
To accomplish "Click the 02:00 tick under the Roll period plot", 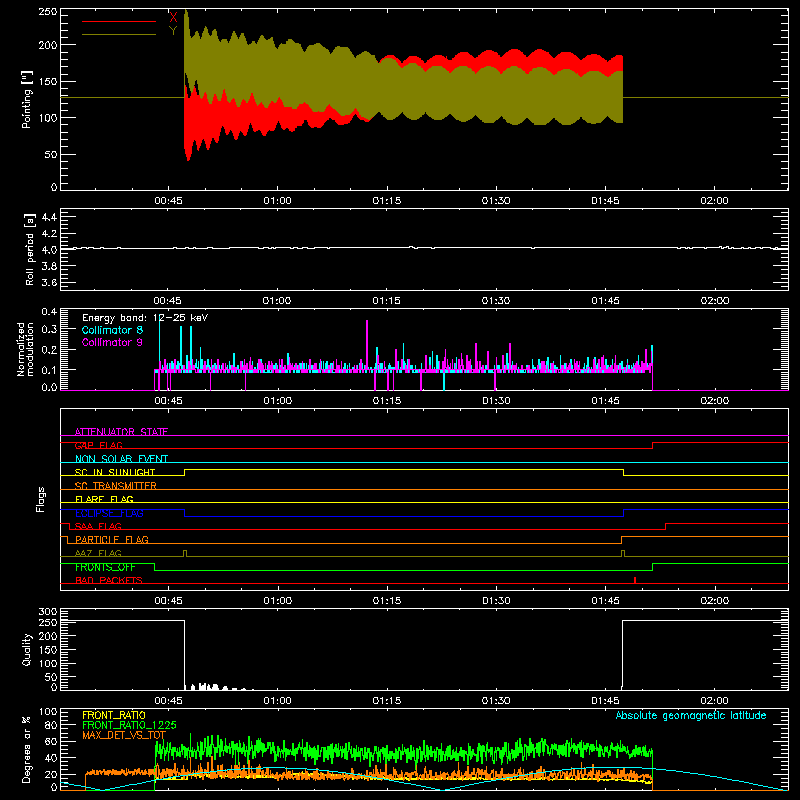I will tap(714, 301).
